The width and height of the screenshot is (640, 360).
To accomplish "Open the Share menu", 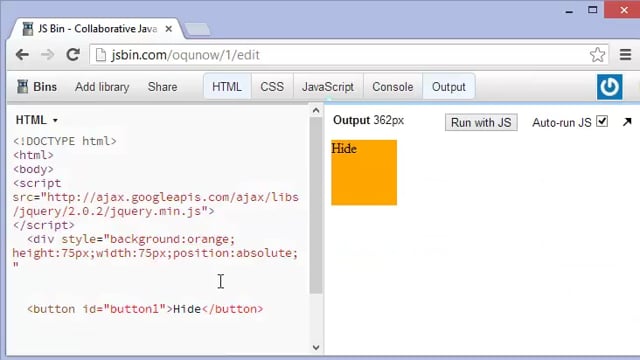I will point(162,87).
